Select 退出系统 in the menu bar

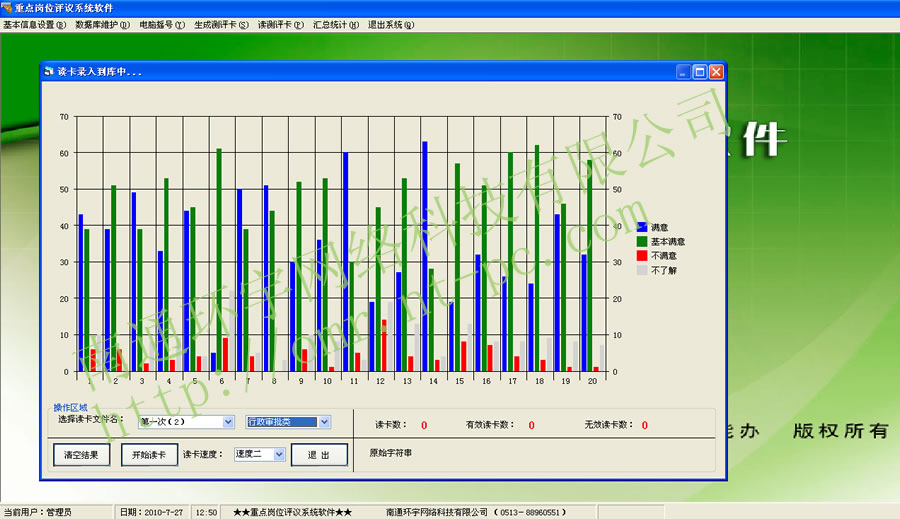point(391,24)
